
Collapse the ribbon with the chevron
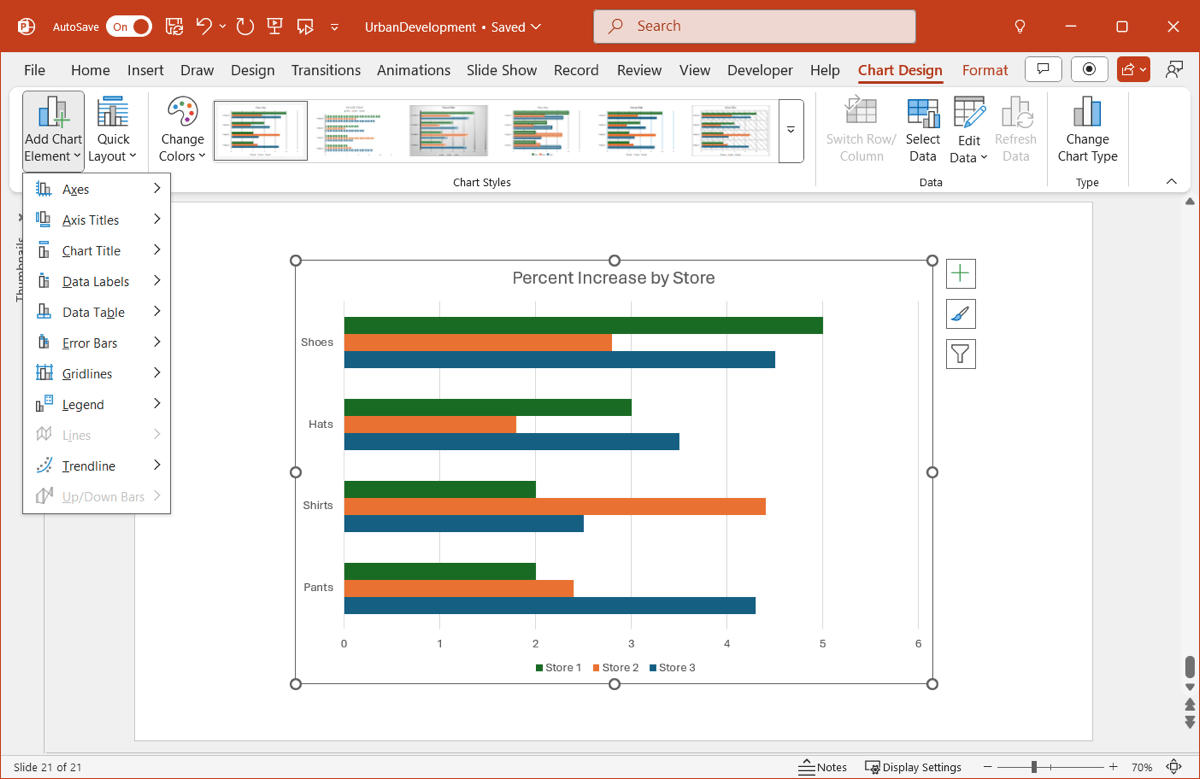(x=1171, y=182)
